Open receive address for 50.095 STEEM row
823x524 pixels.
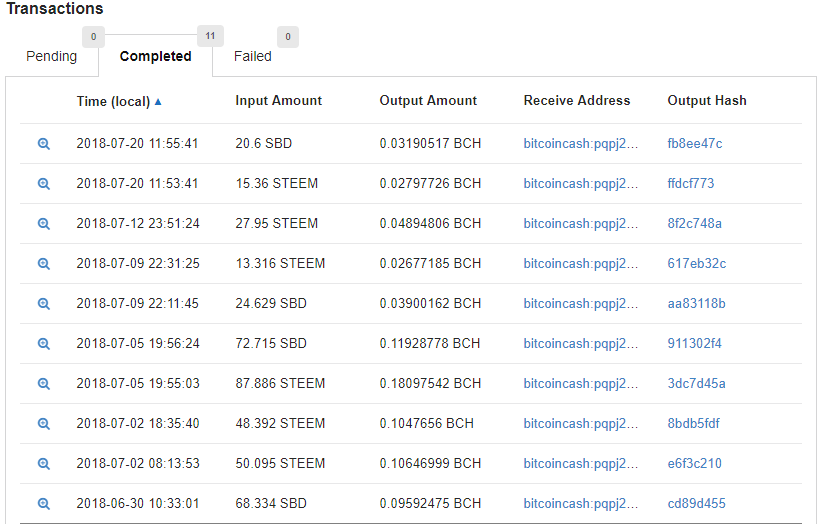click(581, 464)
